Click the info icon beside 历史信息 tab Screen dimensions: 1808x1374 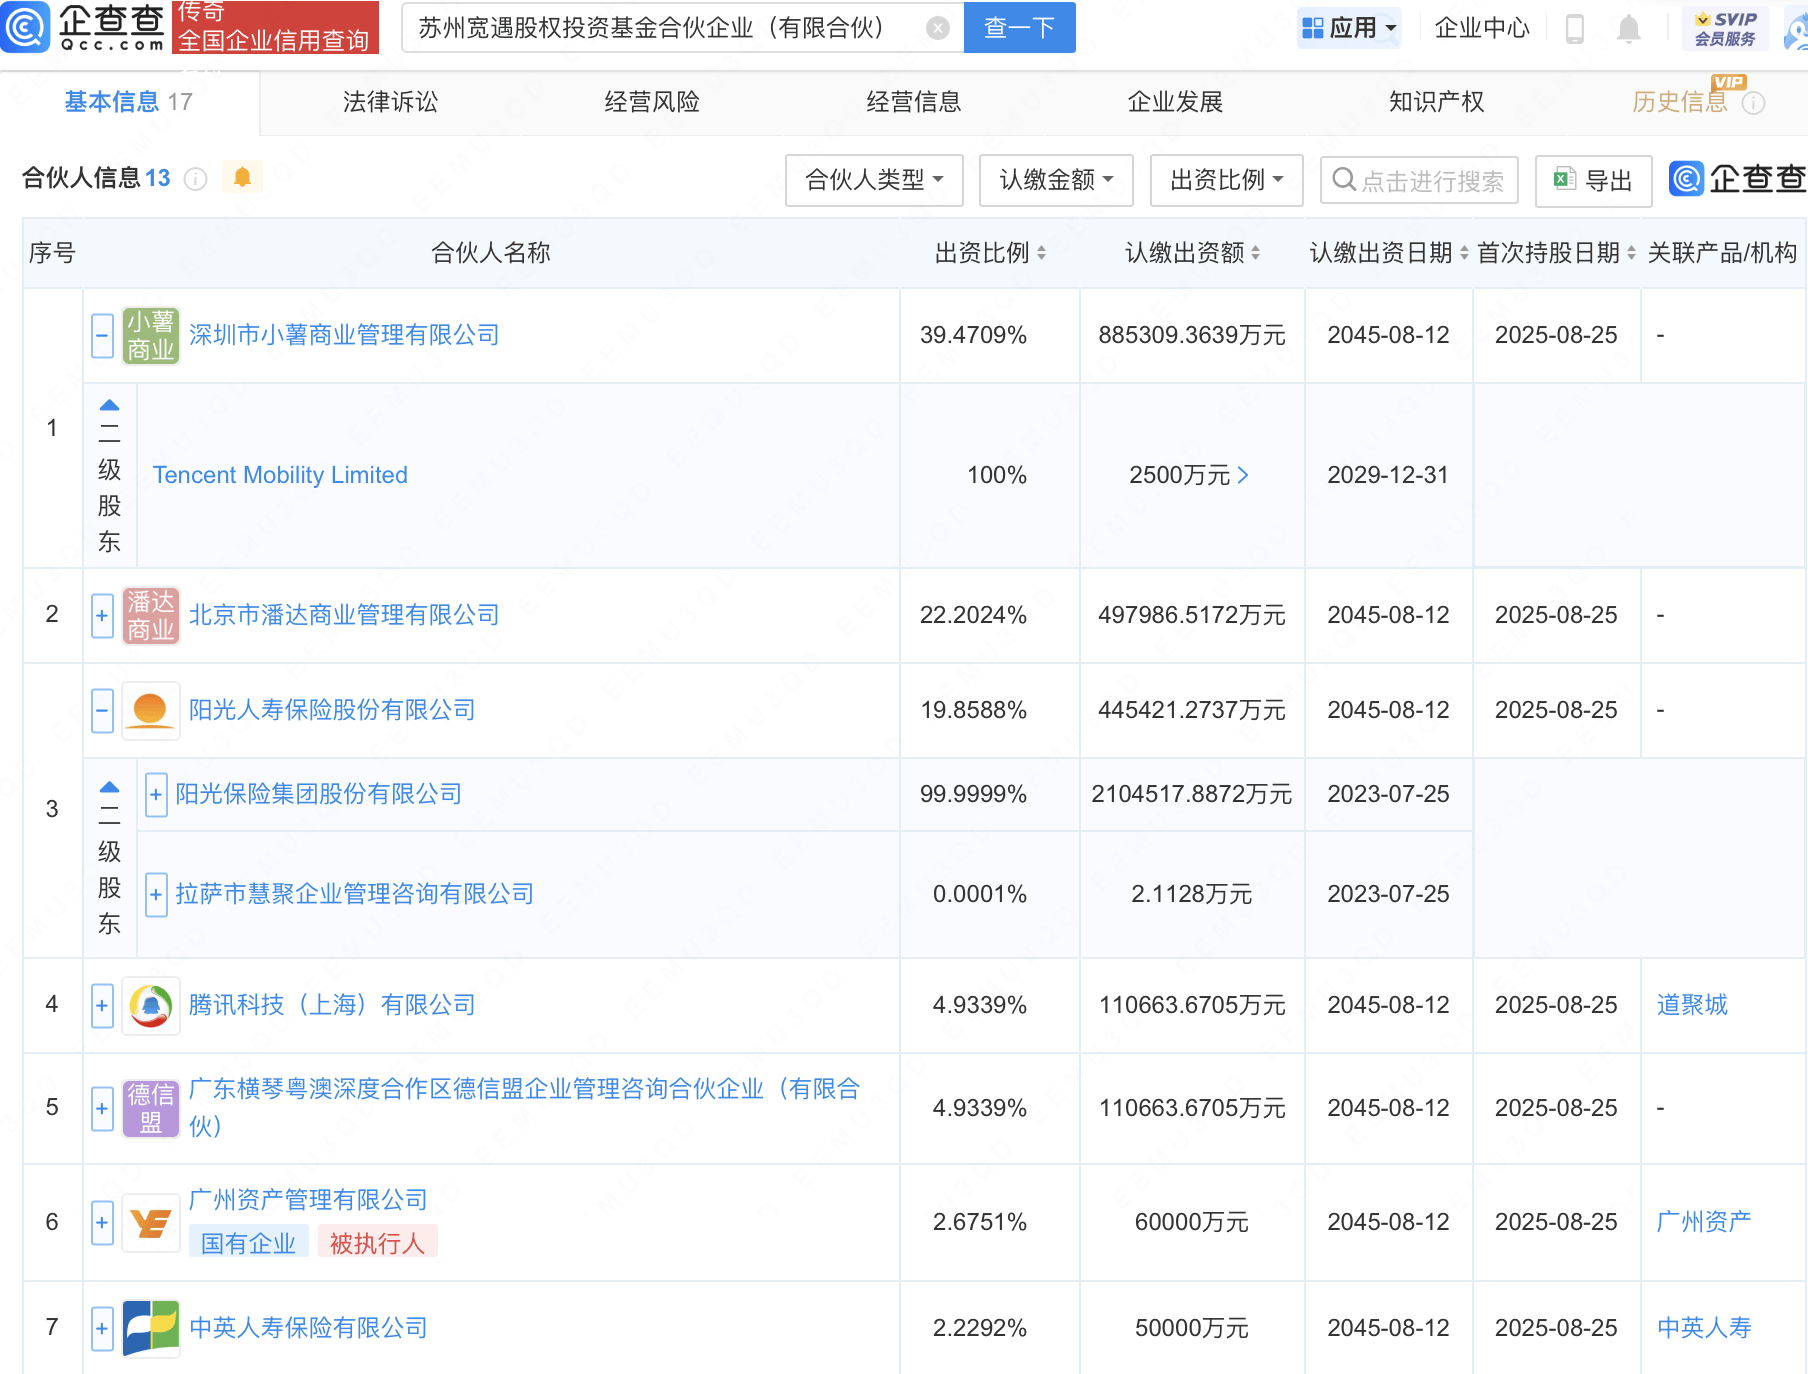coord(1754,103)
